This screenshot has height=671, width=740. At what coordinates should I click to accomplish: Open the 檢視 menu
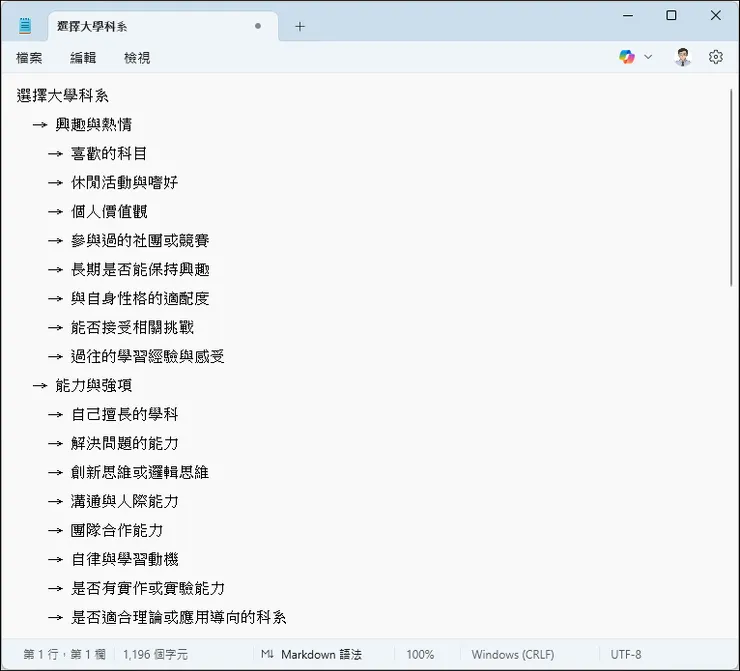[x=137, y=58]
